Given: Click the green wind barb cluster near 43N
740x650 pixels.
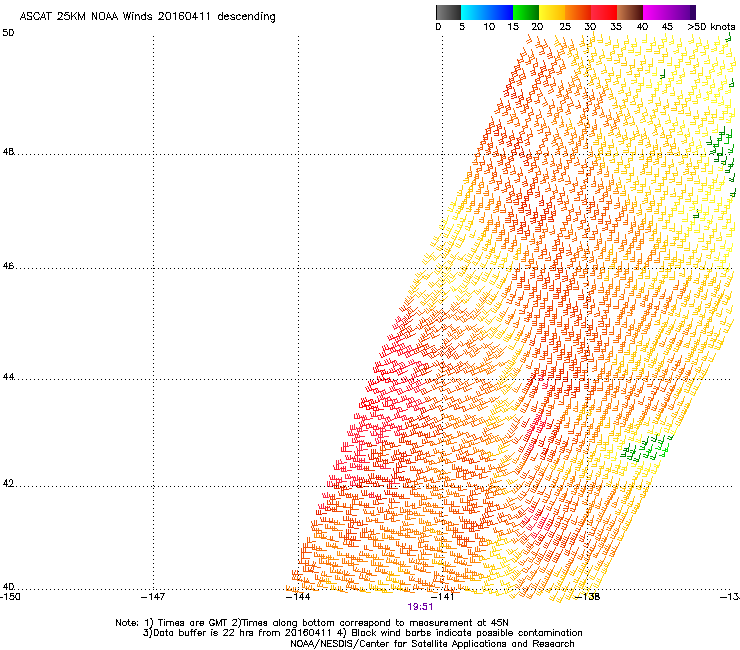Looking at the screenshot, I should coord(646,447).
